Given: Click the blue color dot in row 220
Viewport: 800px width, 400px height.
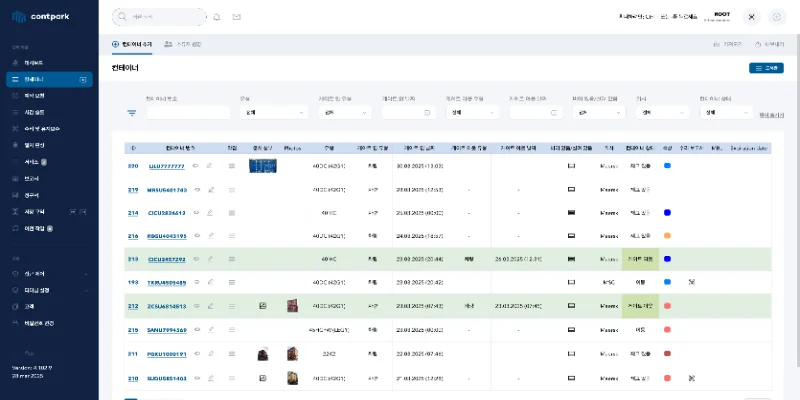Looking at the screenshot, I should pos(667,166).
